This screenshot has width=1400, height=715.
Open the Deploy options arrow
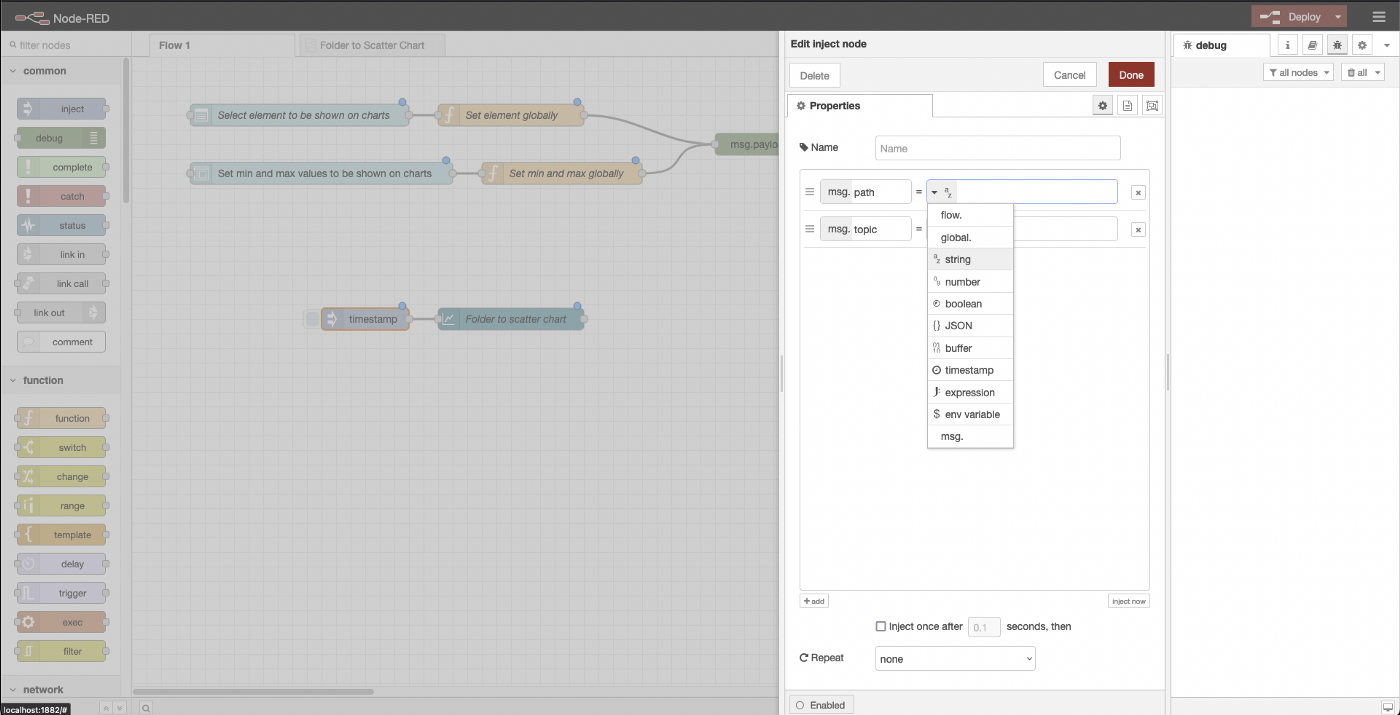1338,17
